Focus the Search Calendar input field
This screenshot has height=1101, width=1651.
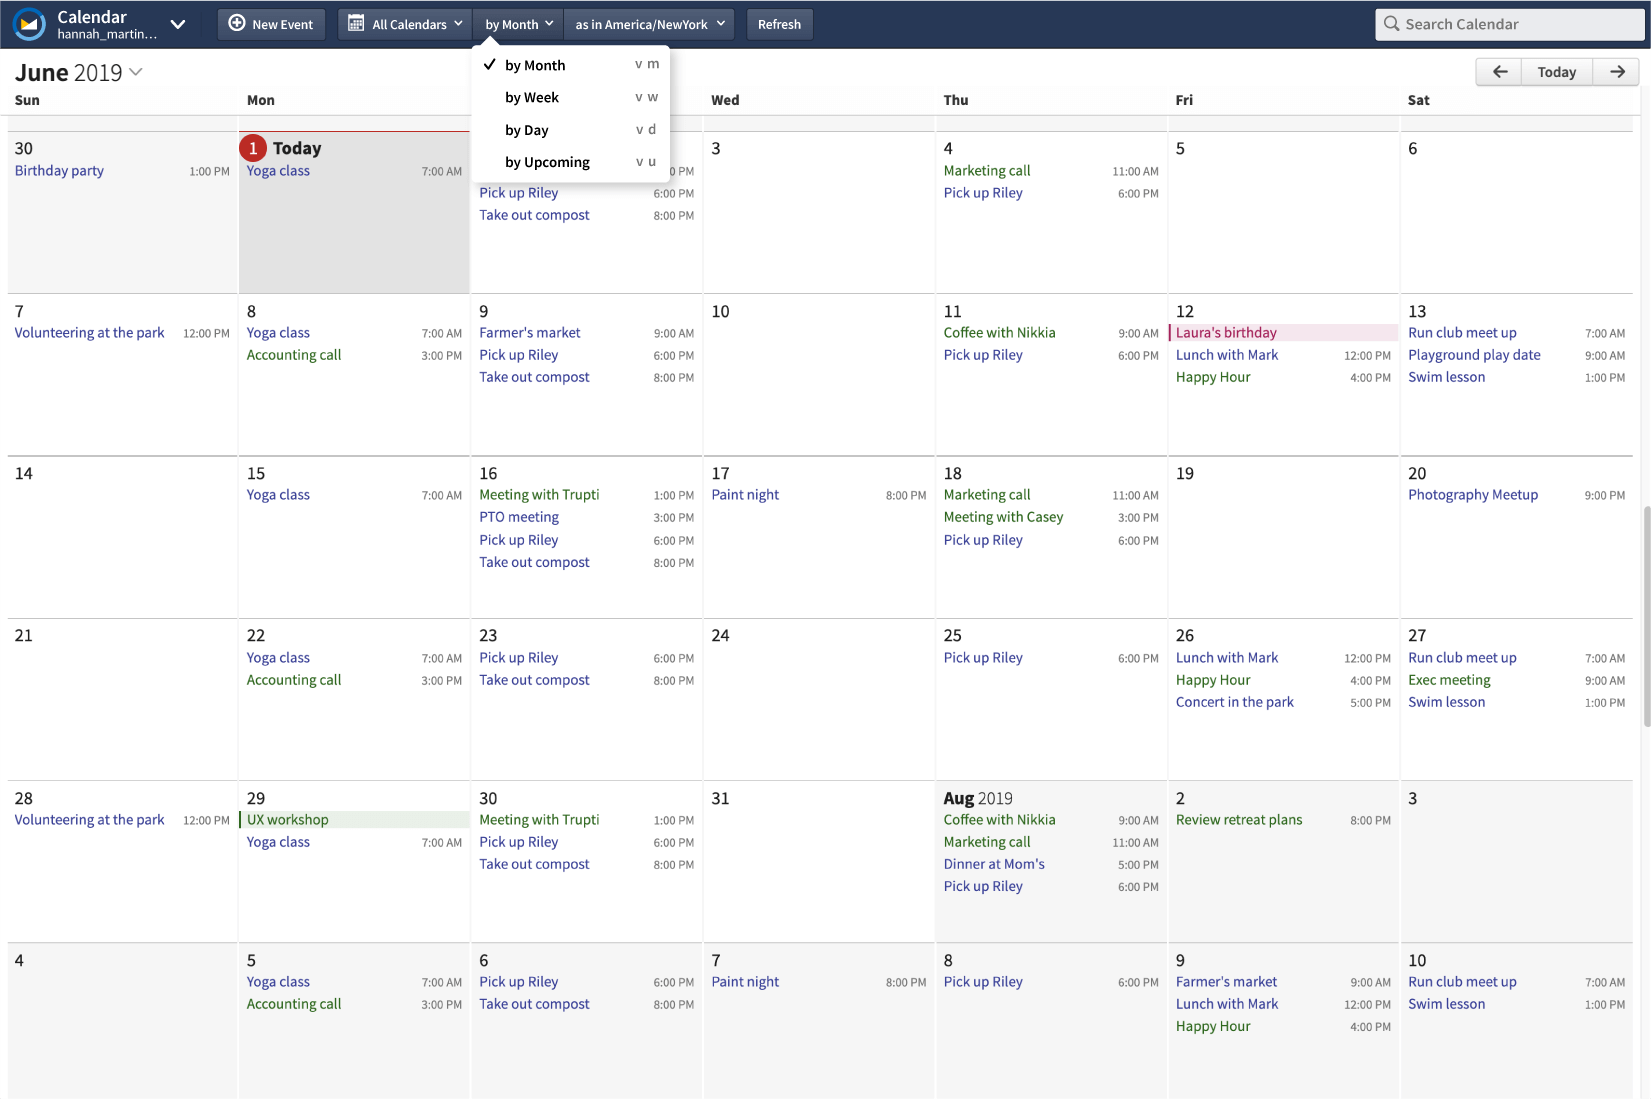pos(1509,24)
